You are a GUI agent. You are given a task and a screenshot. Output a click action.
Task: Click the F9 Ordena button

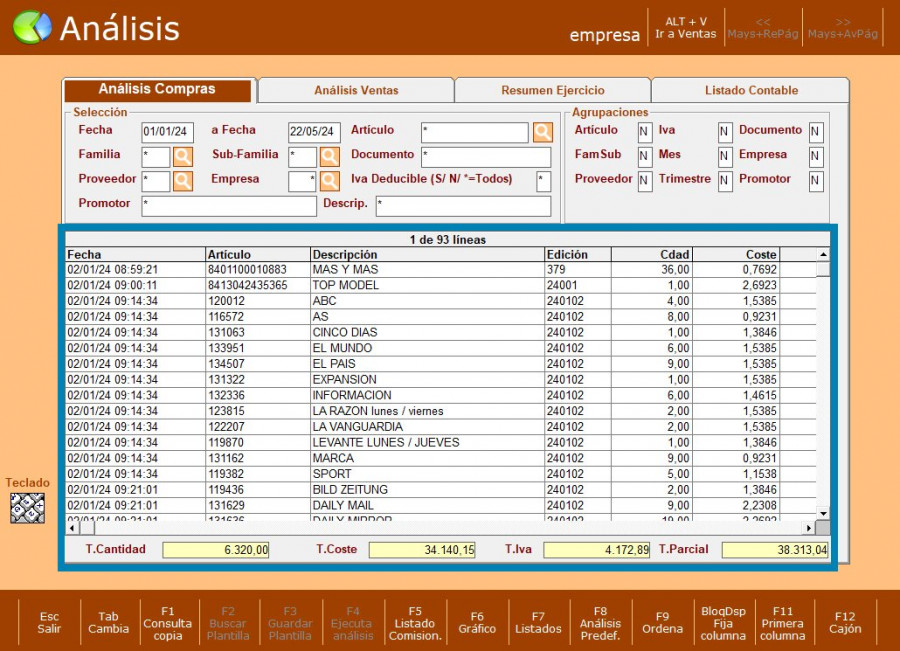pos(662,622)
